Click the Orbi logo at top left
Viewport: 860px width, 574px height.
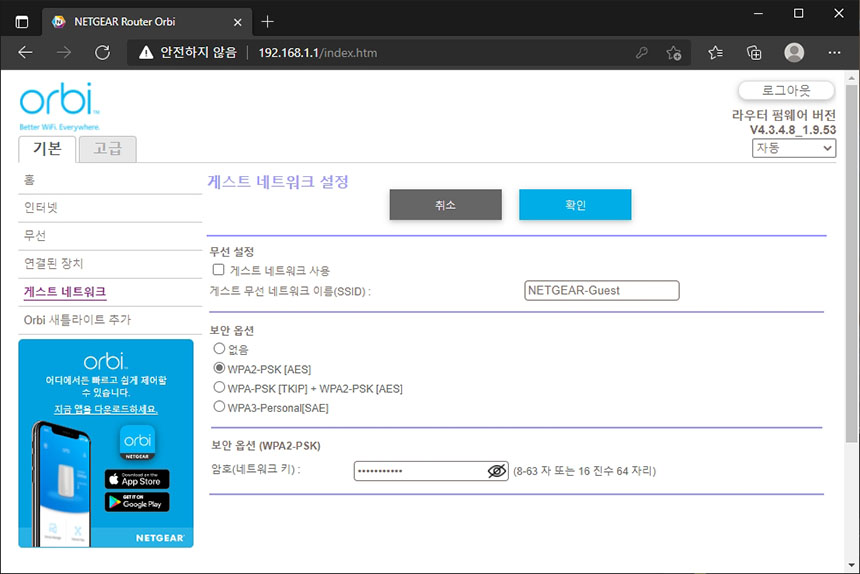tap(59, 106)
